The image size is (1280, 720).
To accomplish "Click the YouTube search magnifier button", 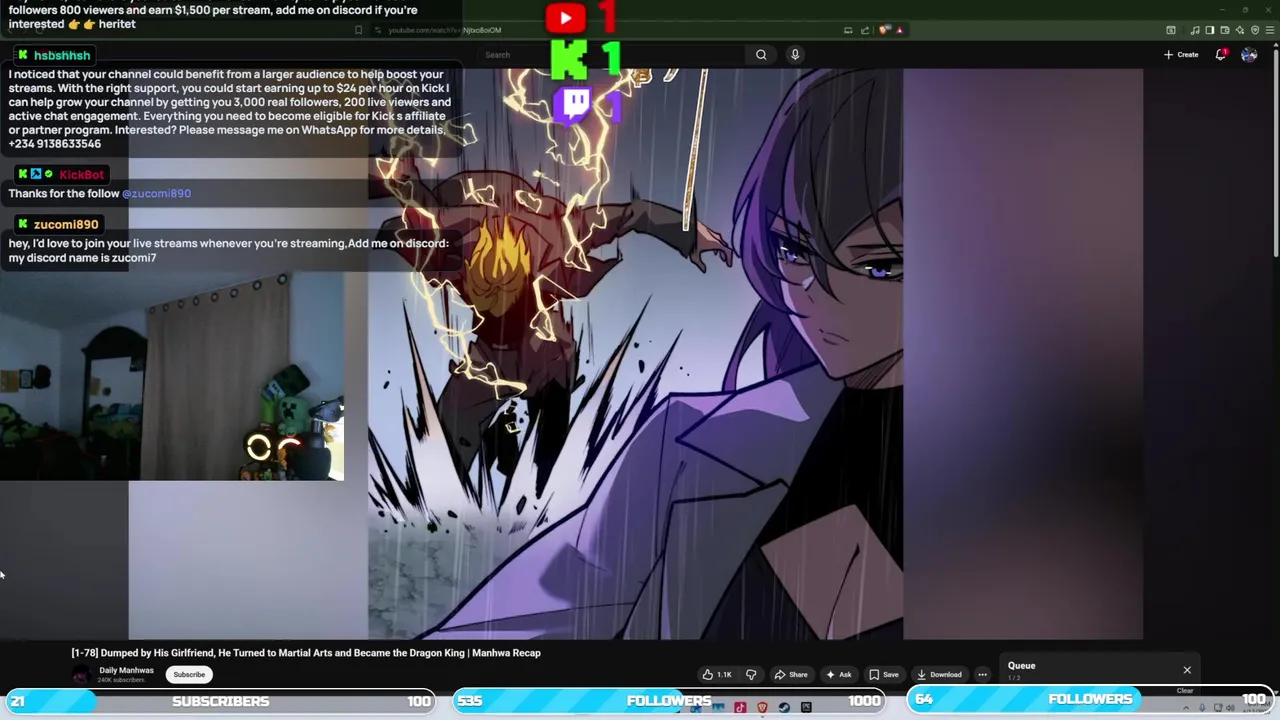I will click(761, 55).
